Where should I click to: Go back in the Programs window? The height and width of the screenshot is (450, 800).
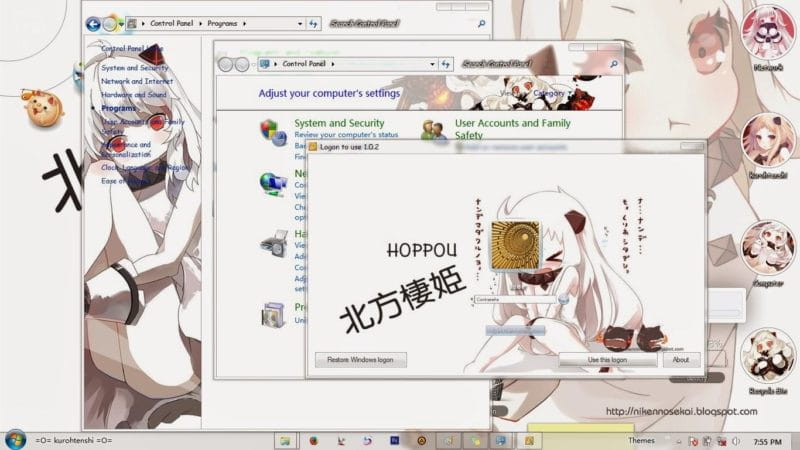point(93,24)
